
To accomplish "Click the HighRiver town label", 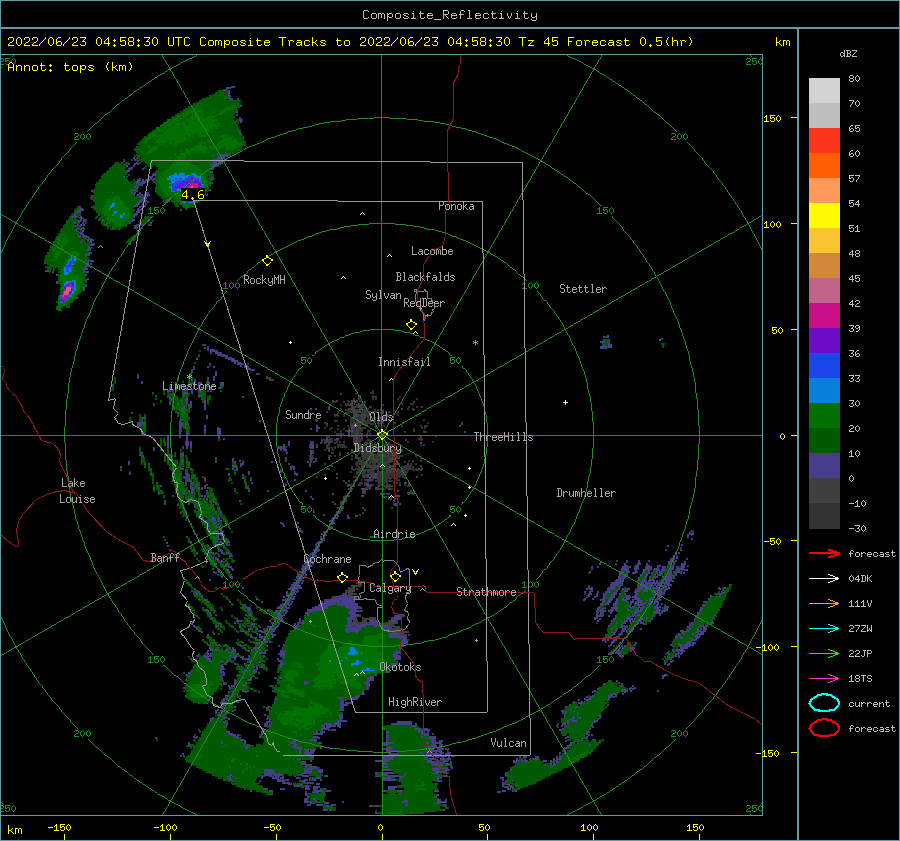I will [415, 702].
